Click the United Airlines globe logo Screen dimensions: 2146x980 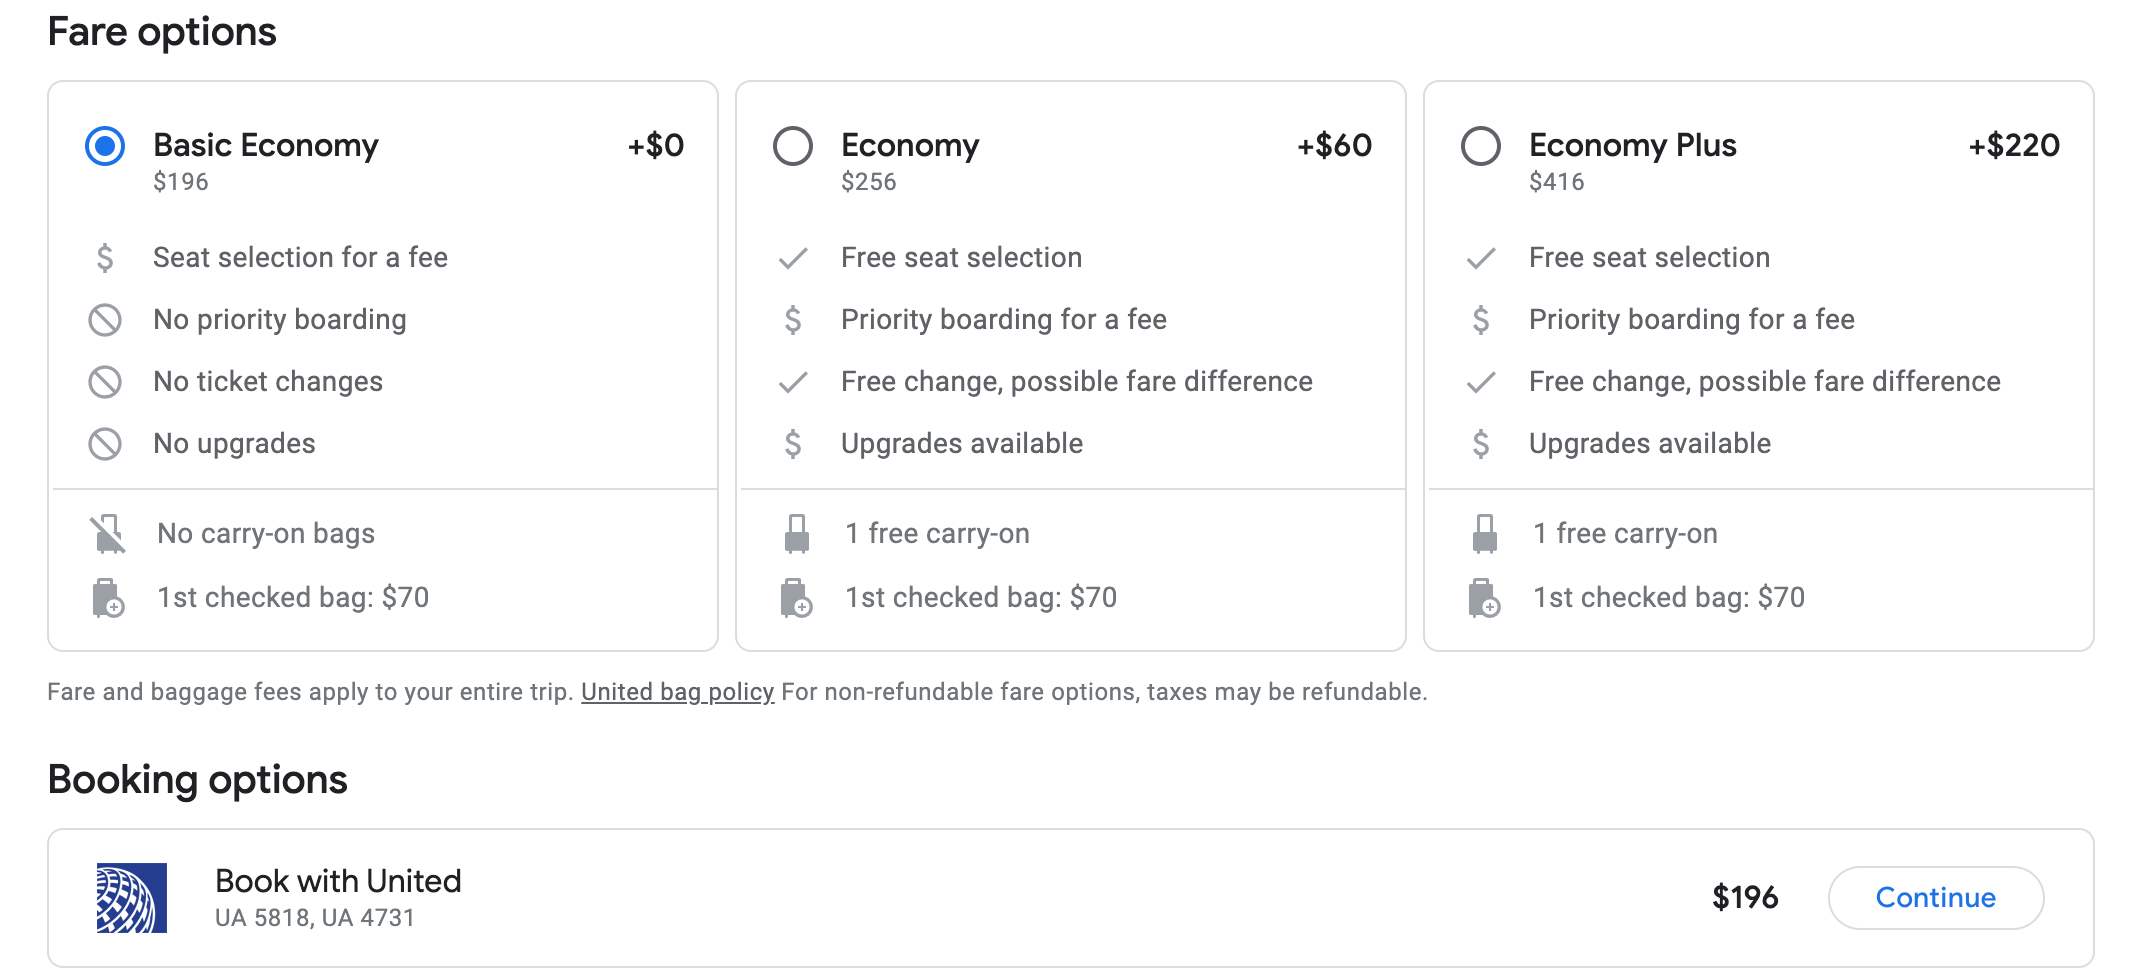[x=132, y=898]
